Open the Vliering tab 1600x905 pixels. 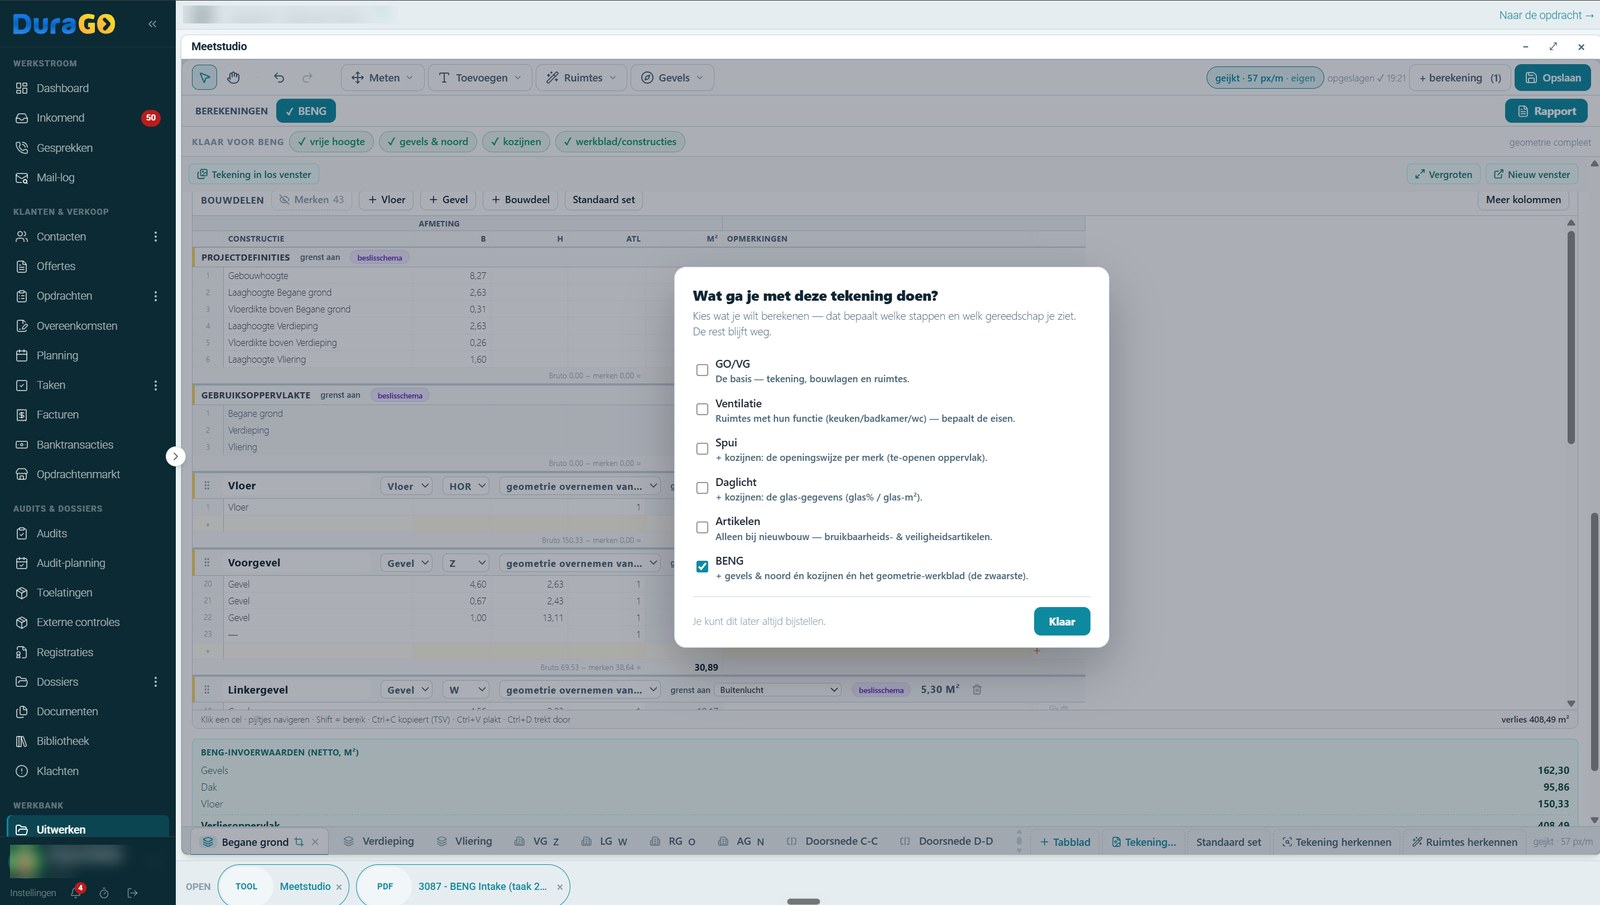pos(464,842)
